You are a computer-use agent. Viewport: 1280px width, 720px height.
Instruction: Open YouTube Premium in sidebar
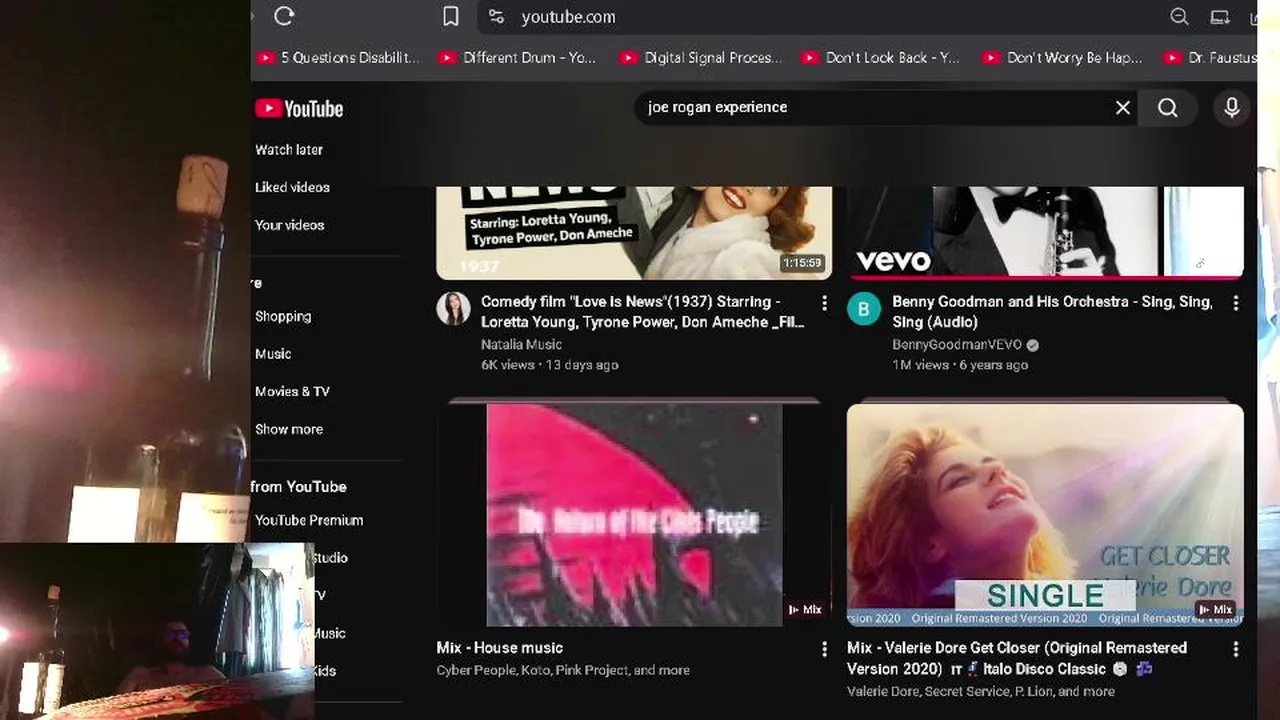[x=309, y=520]
